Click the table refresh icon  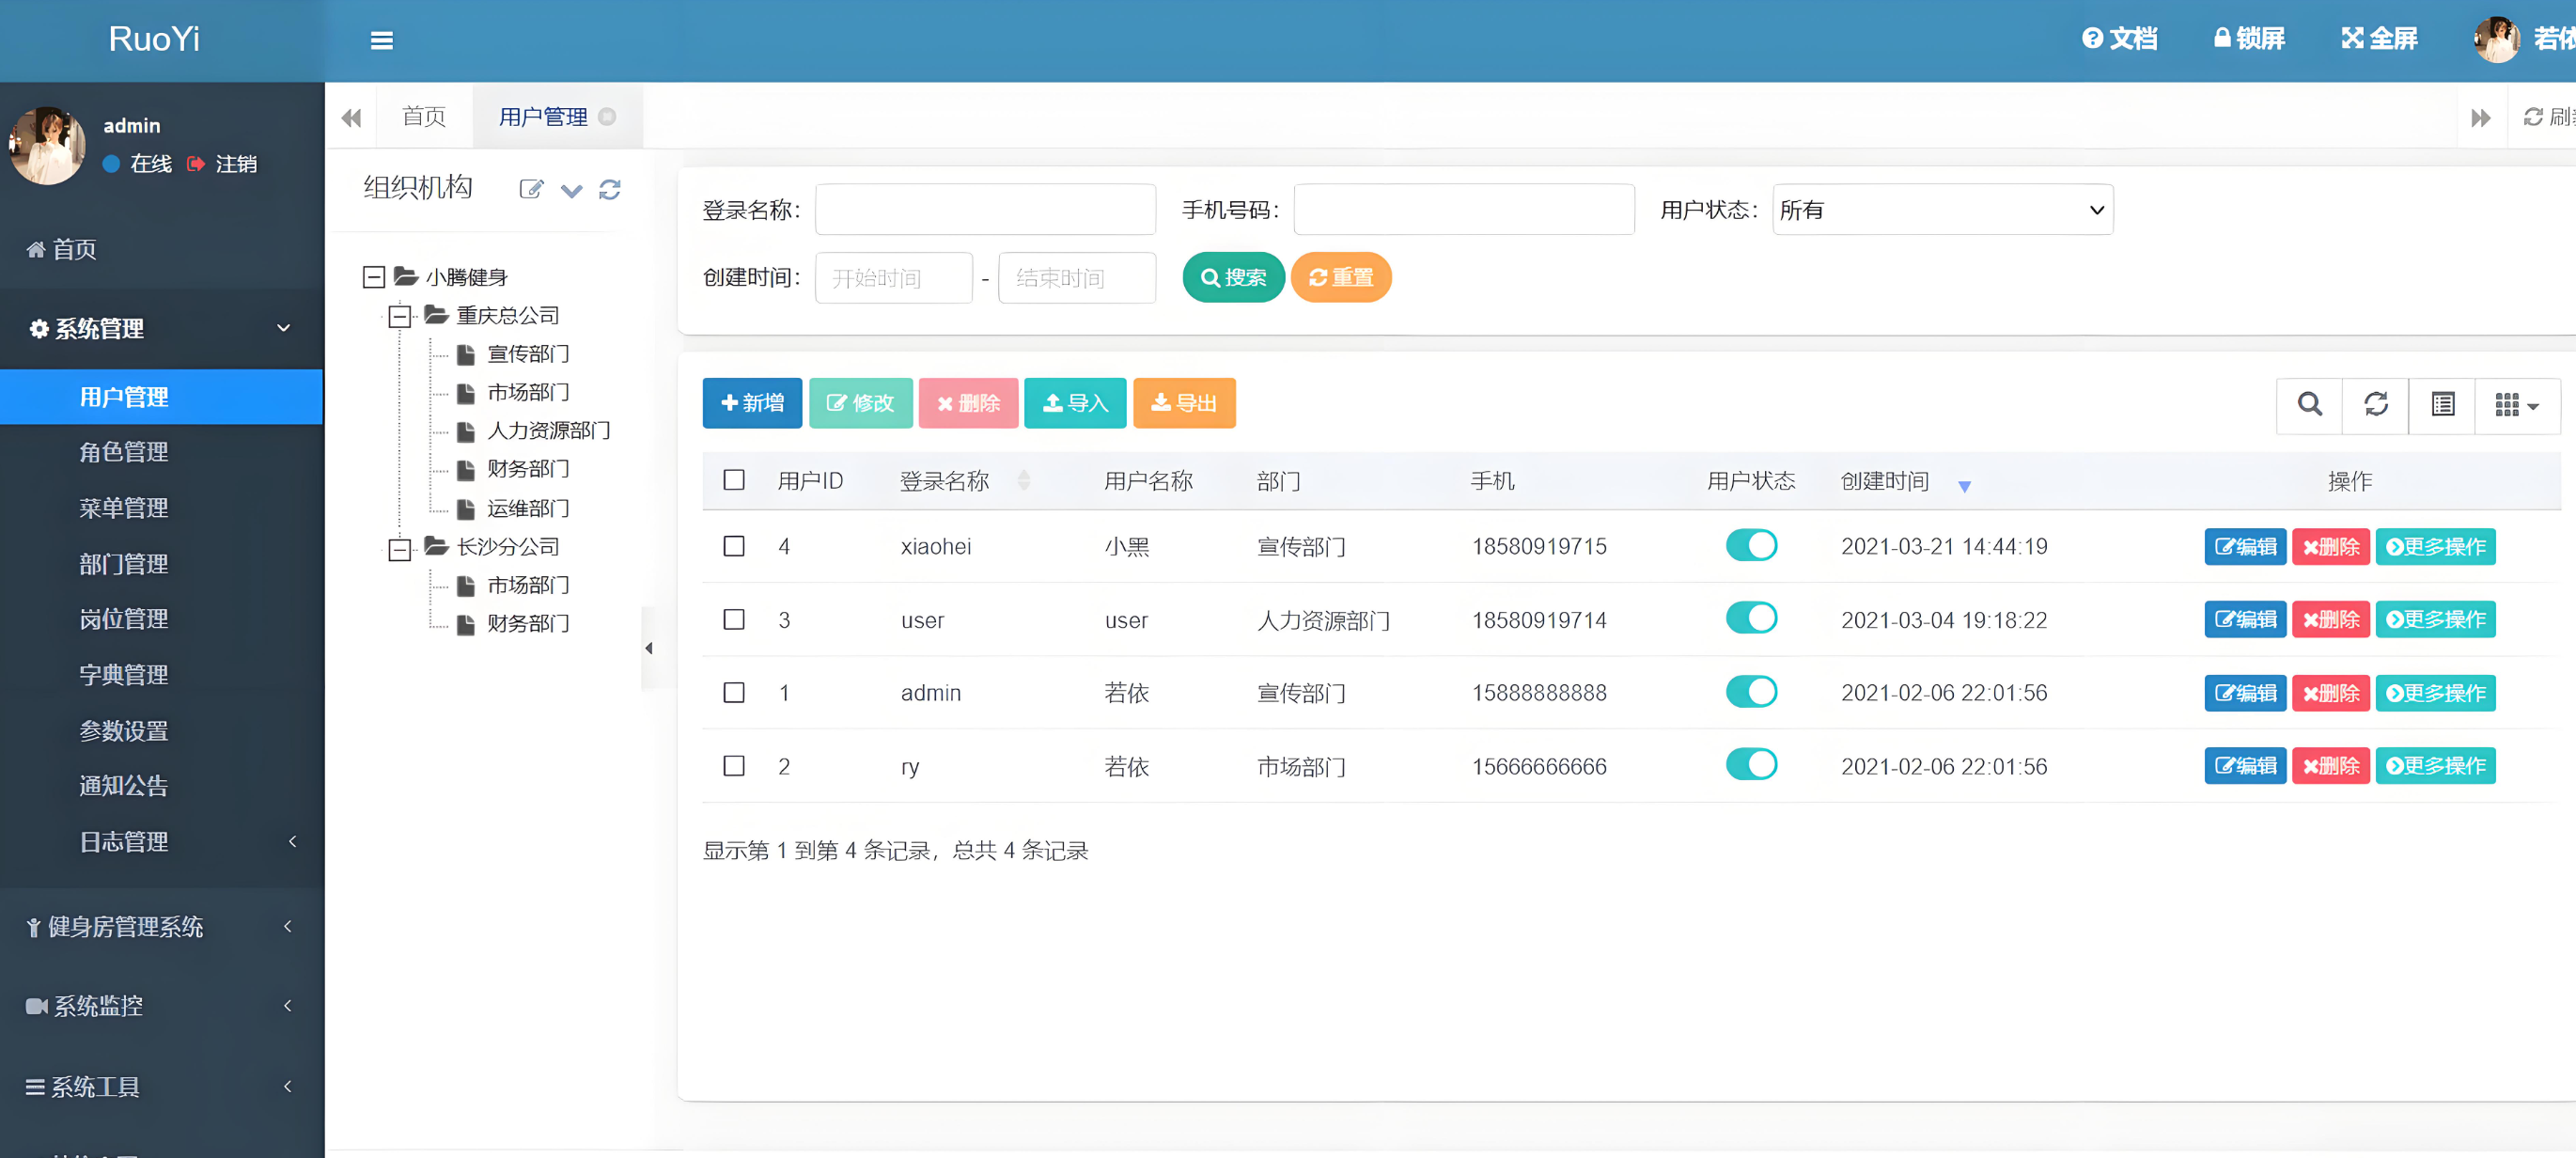point(2375,404)
